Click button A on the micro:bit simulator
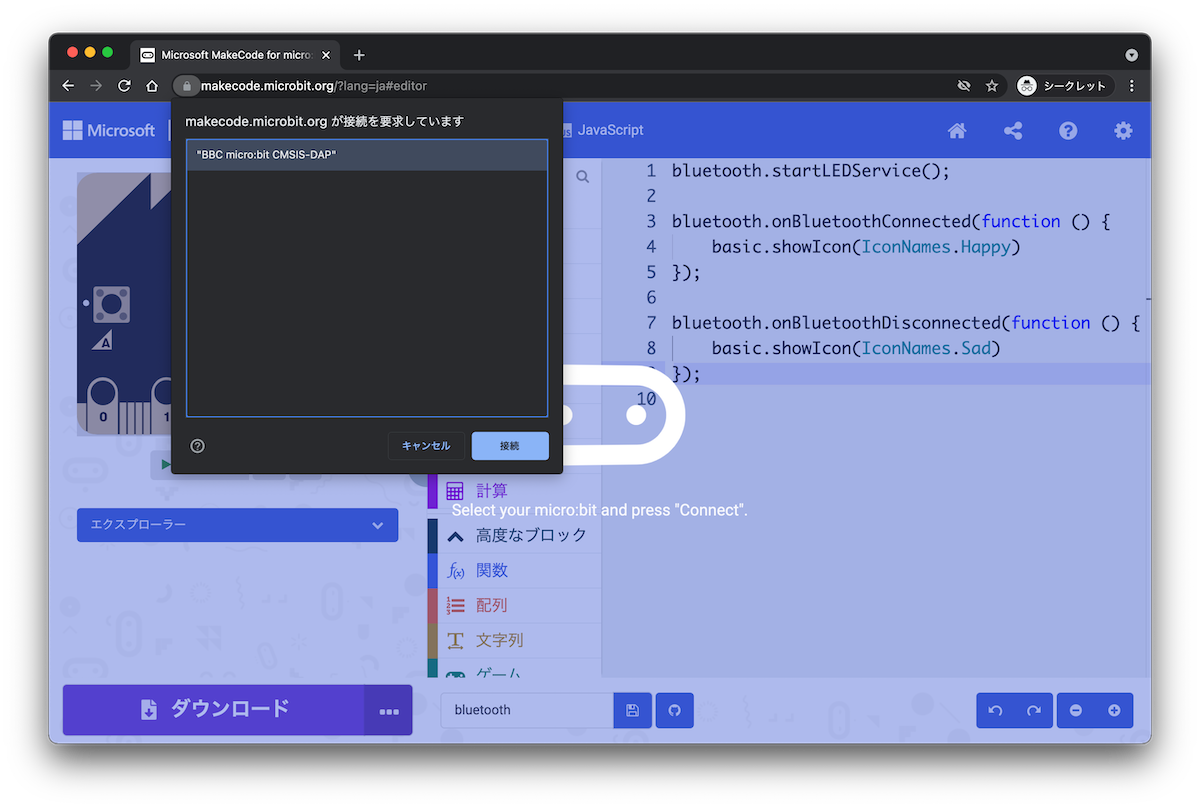 click(111, 304)
